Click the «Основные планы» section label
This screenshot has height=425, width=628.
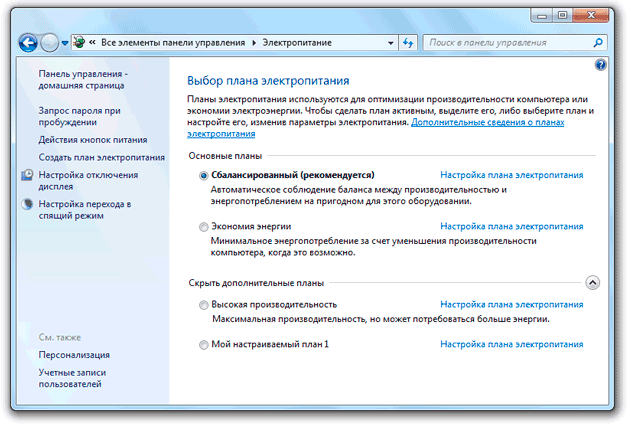pos(225,155)
